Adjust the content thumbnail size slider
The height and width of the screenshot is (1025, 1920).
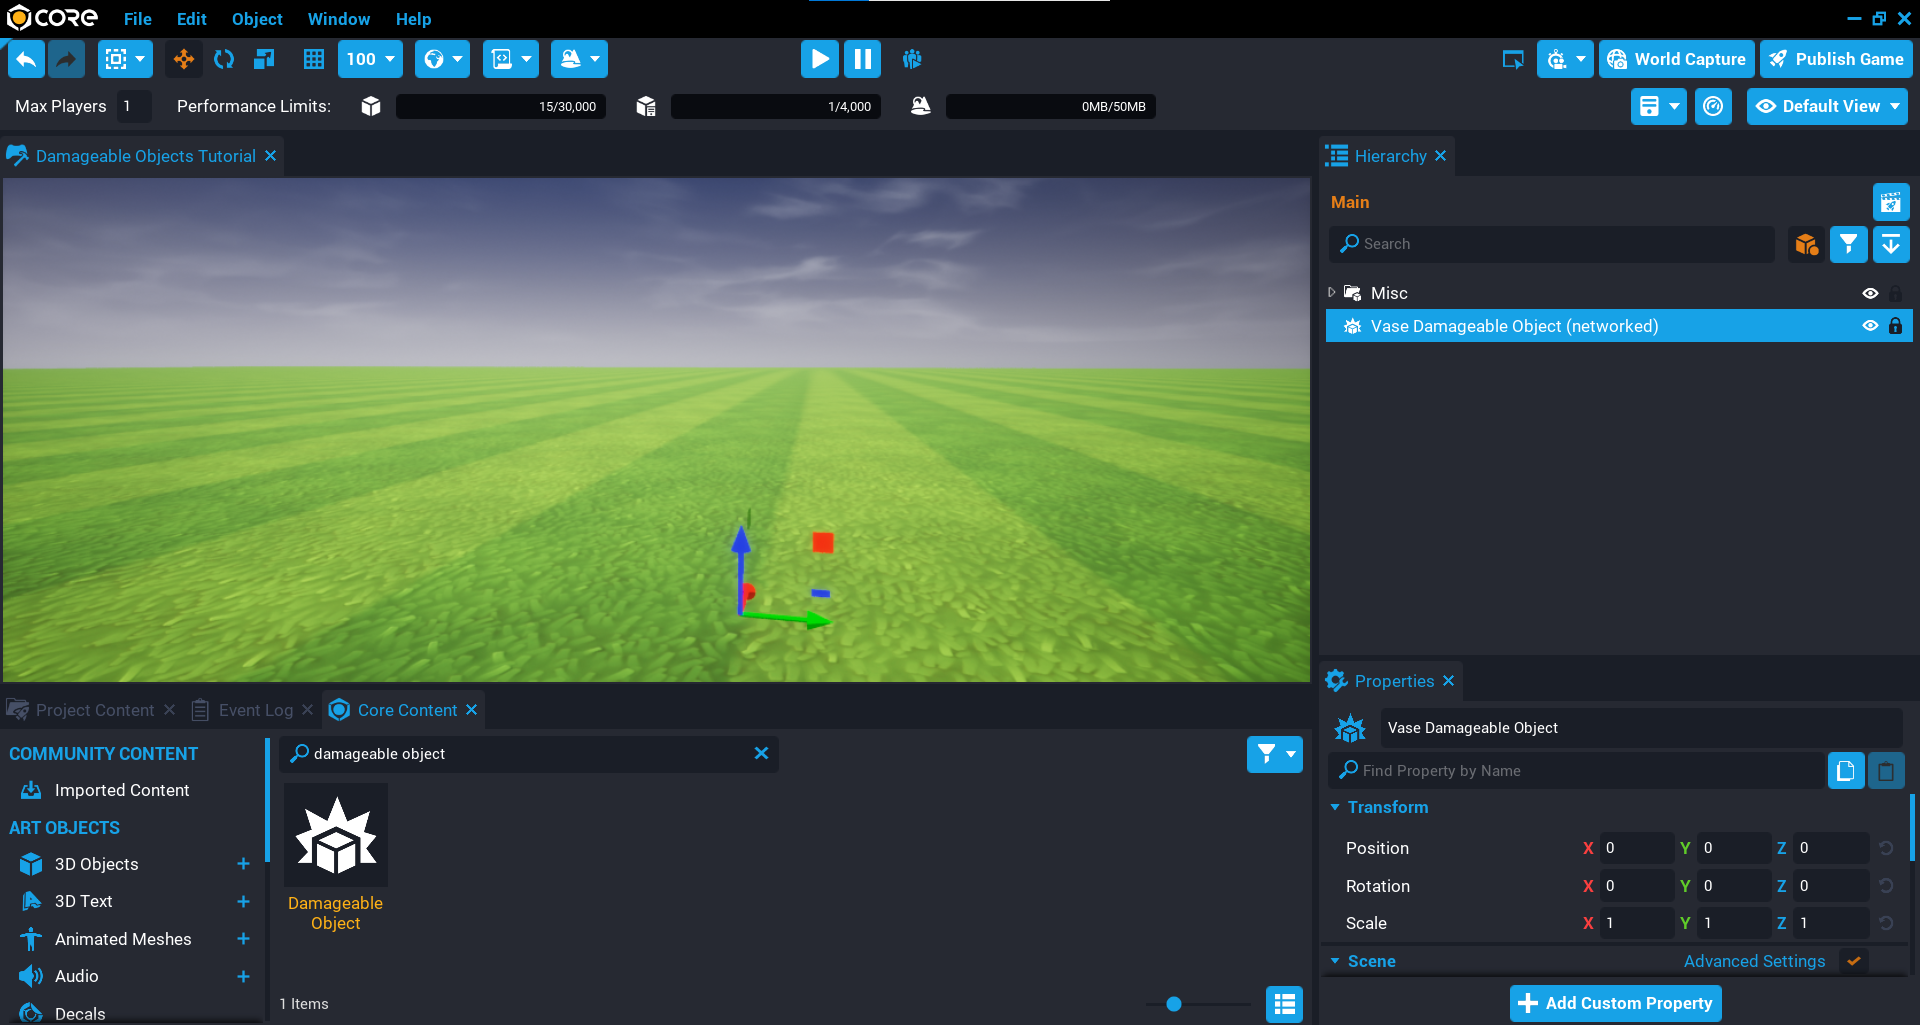click(x=1174, y=1004)
